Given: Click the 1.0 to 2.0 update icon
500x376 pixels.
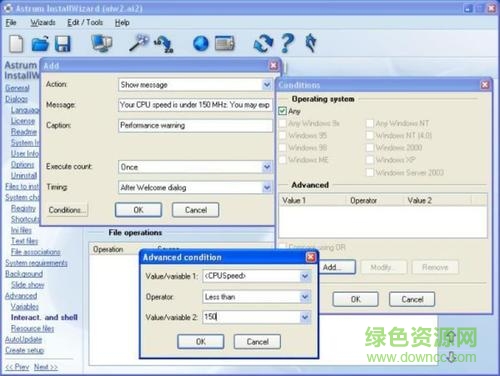Looking at the screenshot, I should [163, 44].
